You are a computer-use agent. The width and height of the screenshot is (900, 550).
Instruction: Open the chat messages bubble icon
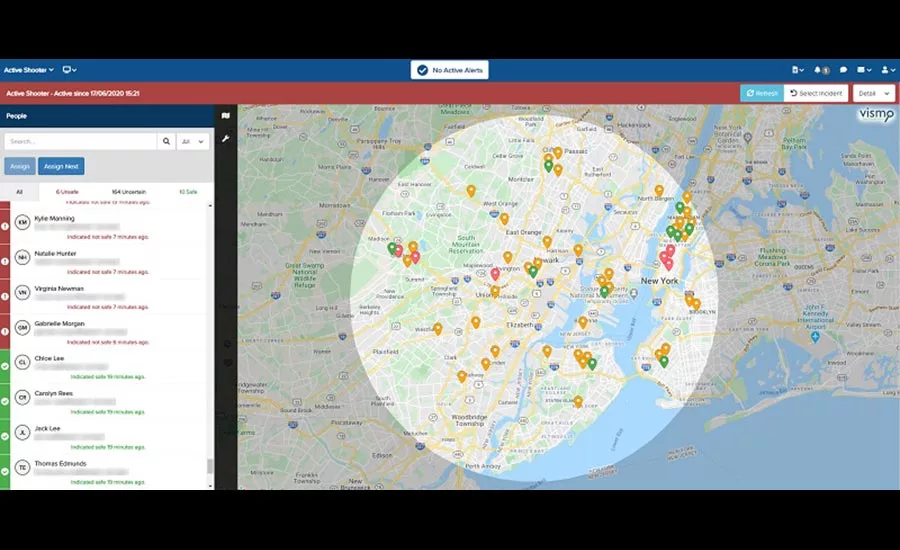pyautogui.click(x=843, y=70)
